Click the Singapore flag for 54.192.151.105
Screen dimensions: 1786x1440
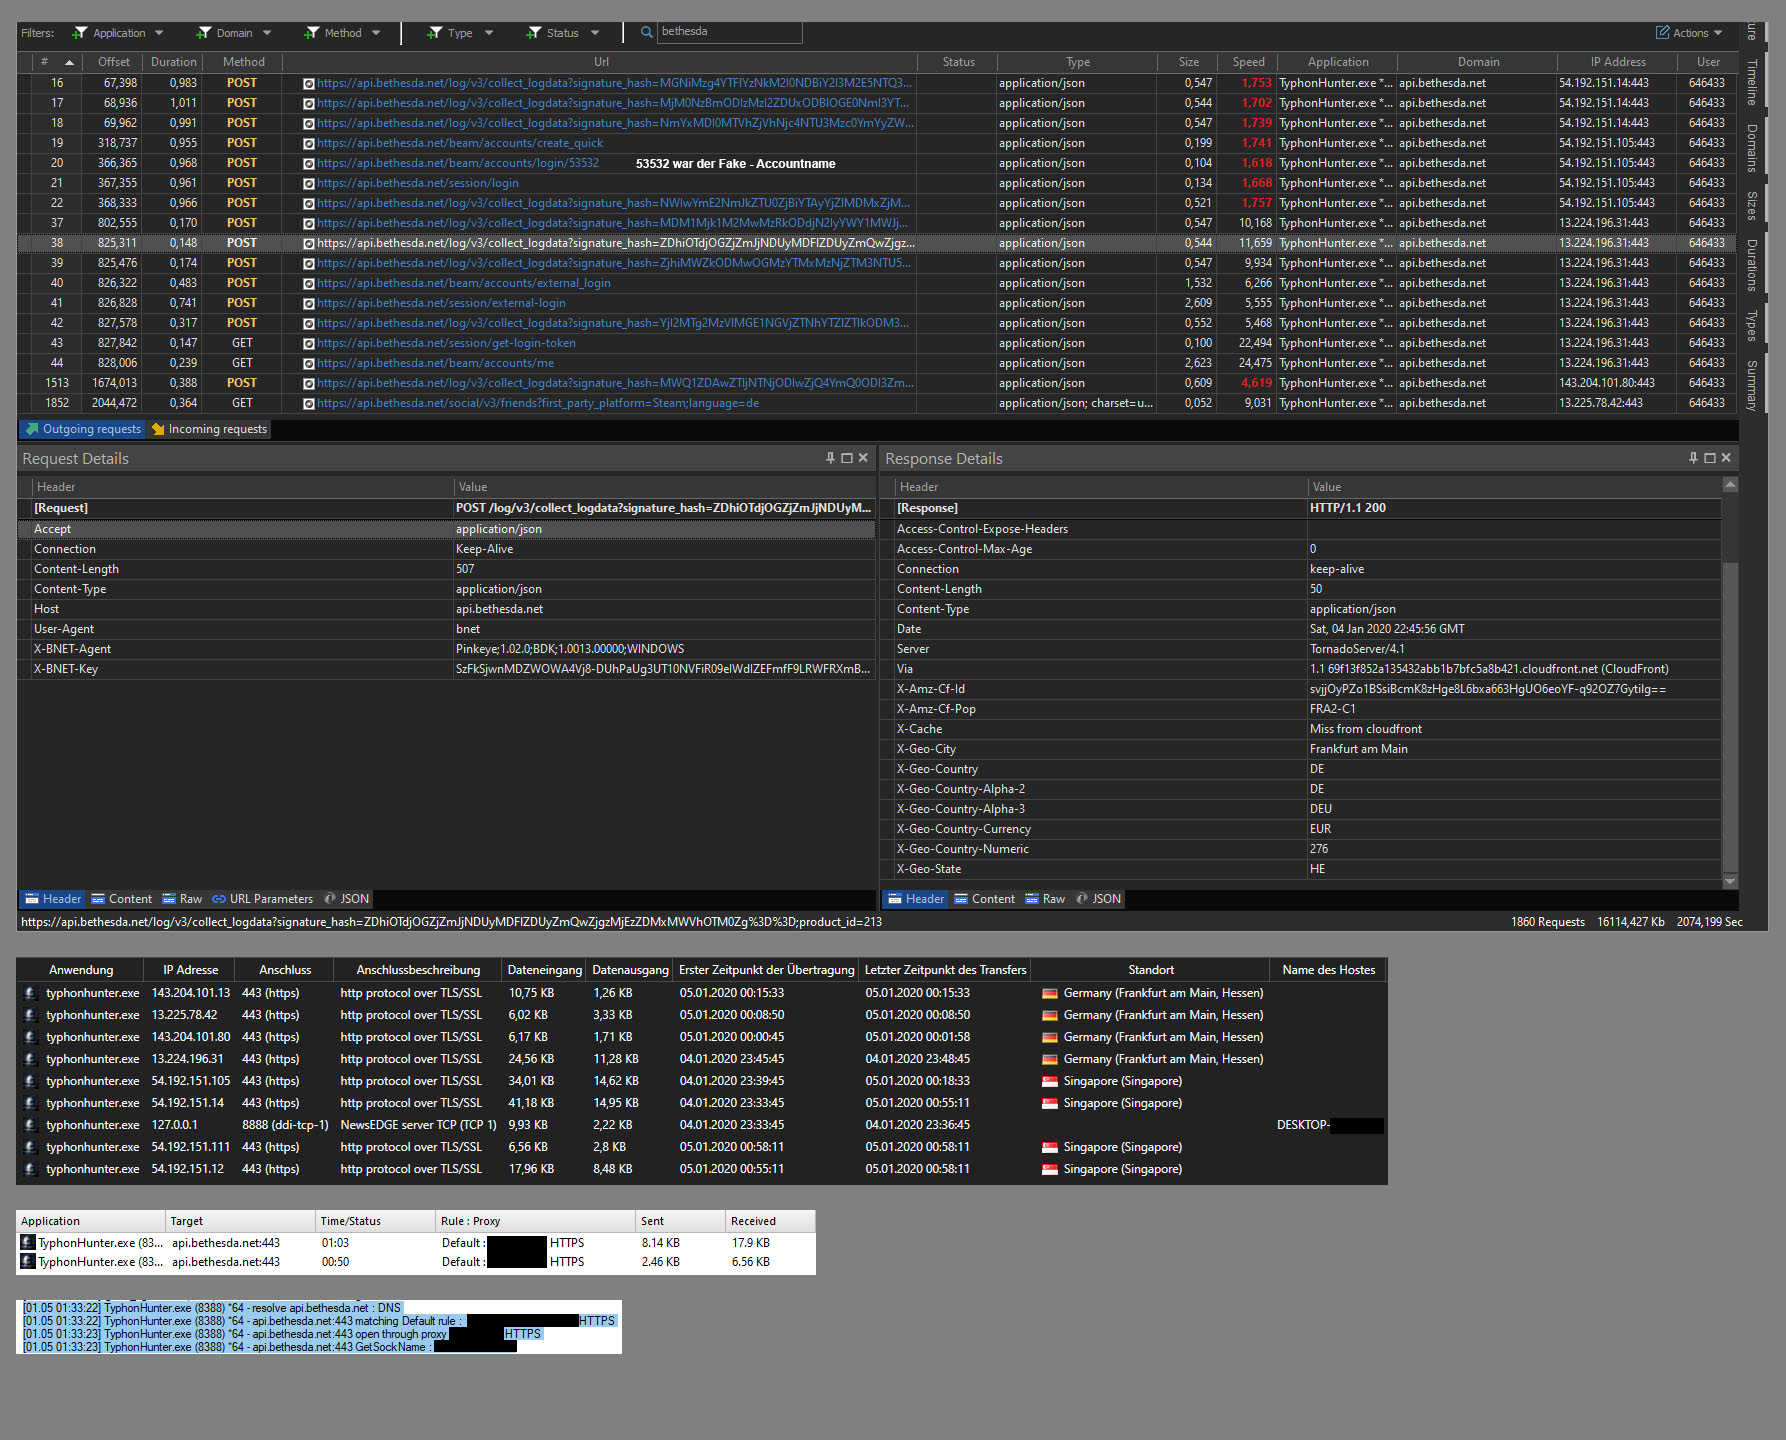pyautogui.click(x=1049, y=1081)
